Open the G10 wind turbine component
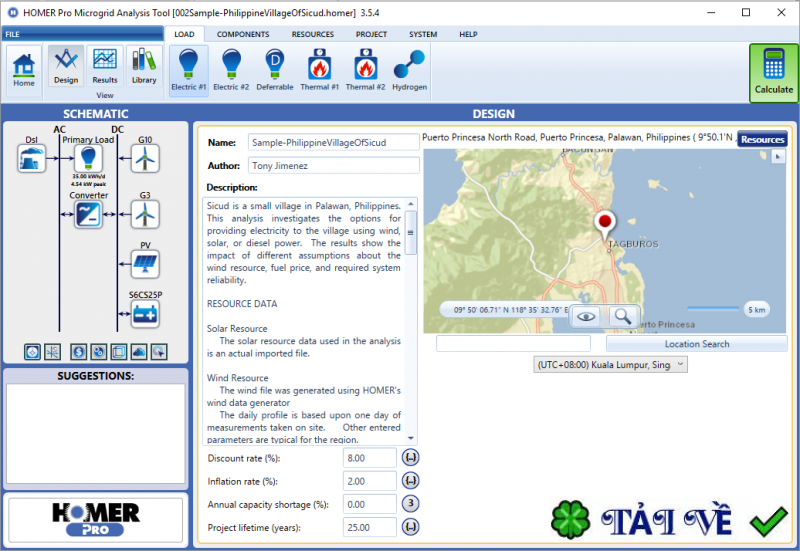The width and height of the screenshot is (800, 551). (145, 158)
